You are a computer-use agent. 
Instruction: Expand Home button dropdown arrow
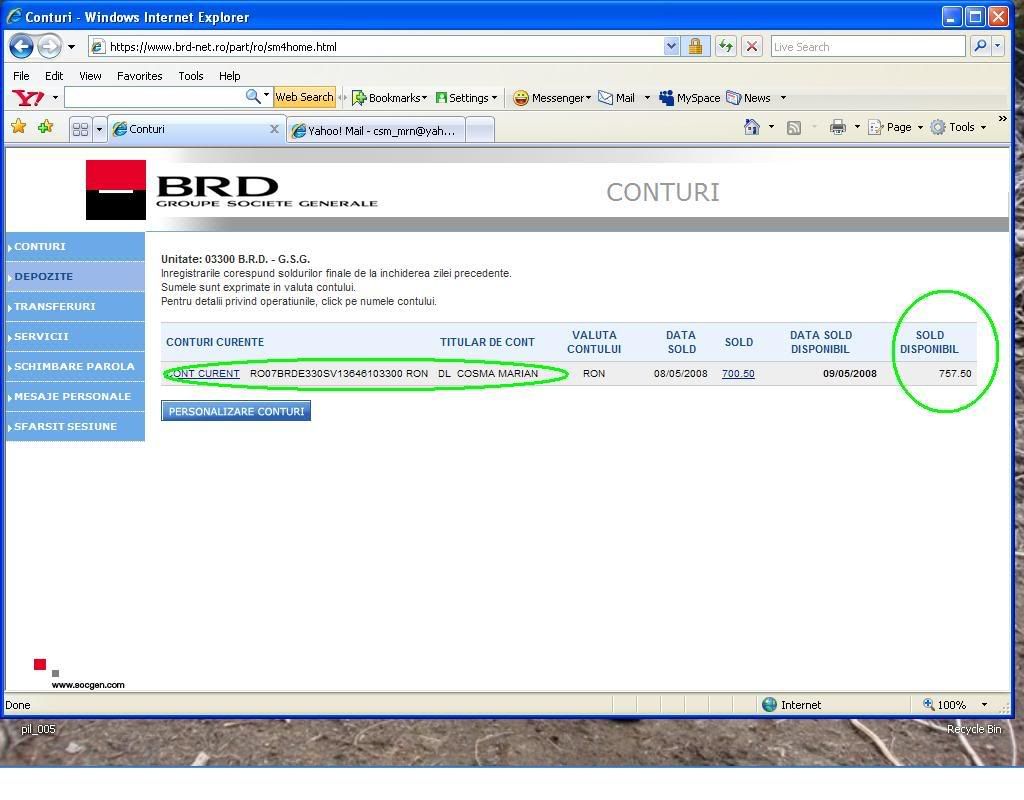pyautogui.click(x=771, y=127)
